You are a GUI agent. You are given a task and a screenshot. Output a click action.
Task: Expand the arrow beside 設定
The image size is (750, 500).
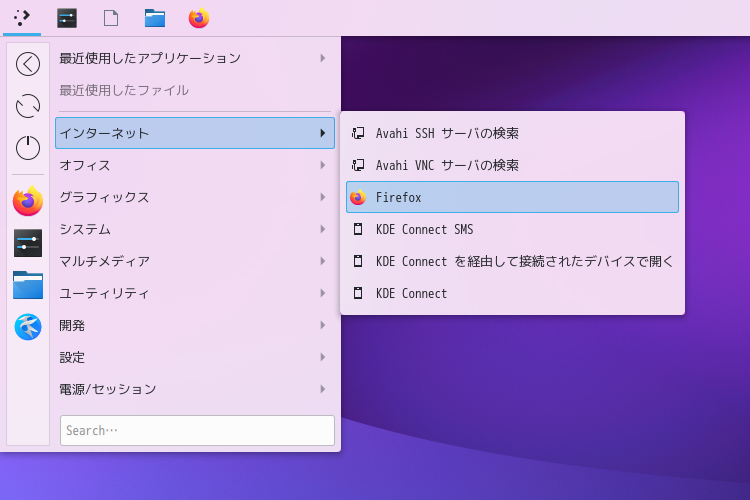(323, 357)
